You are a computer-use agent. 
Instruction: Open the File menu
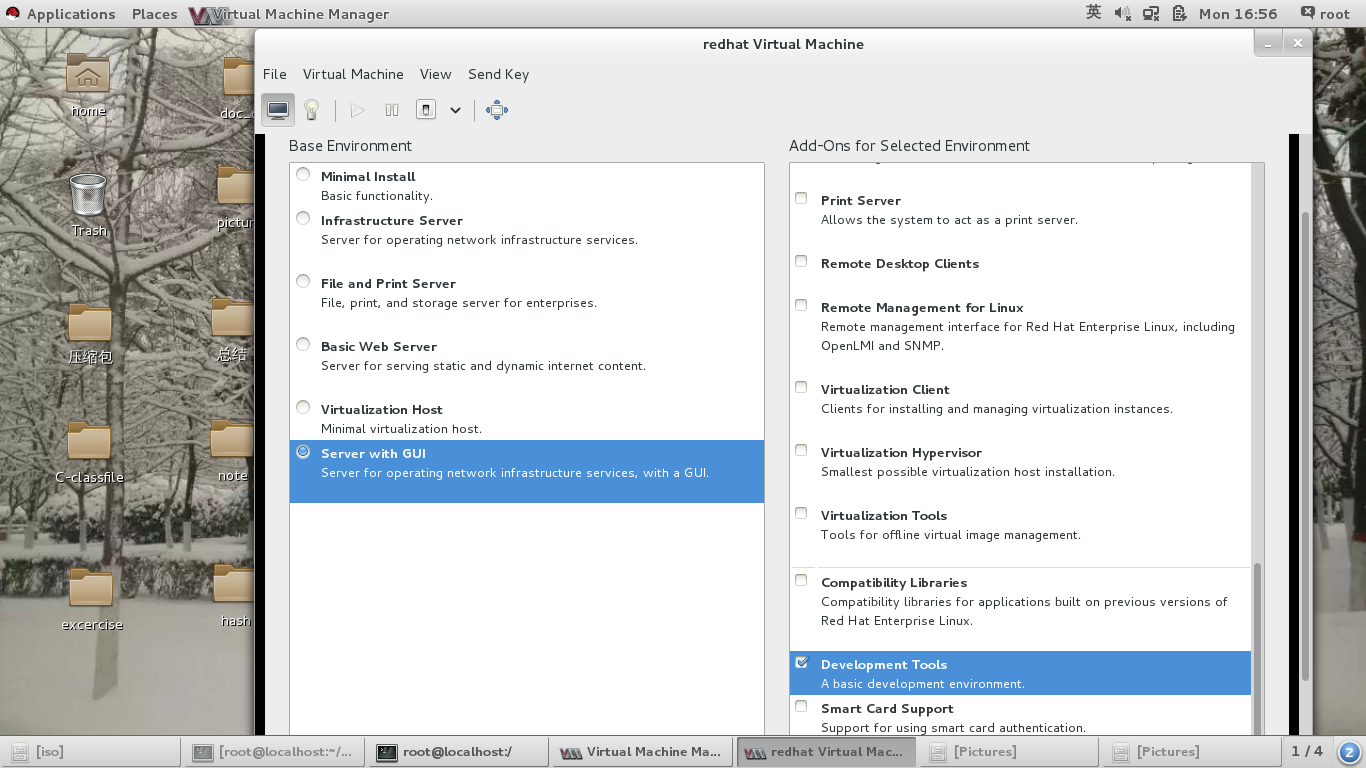(x=274, y=74)
